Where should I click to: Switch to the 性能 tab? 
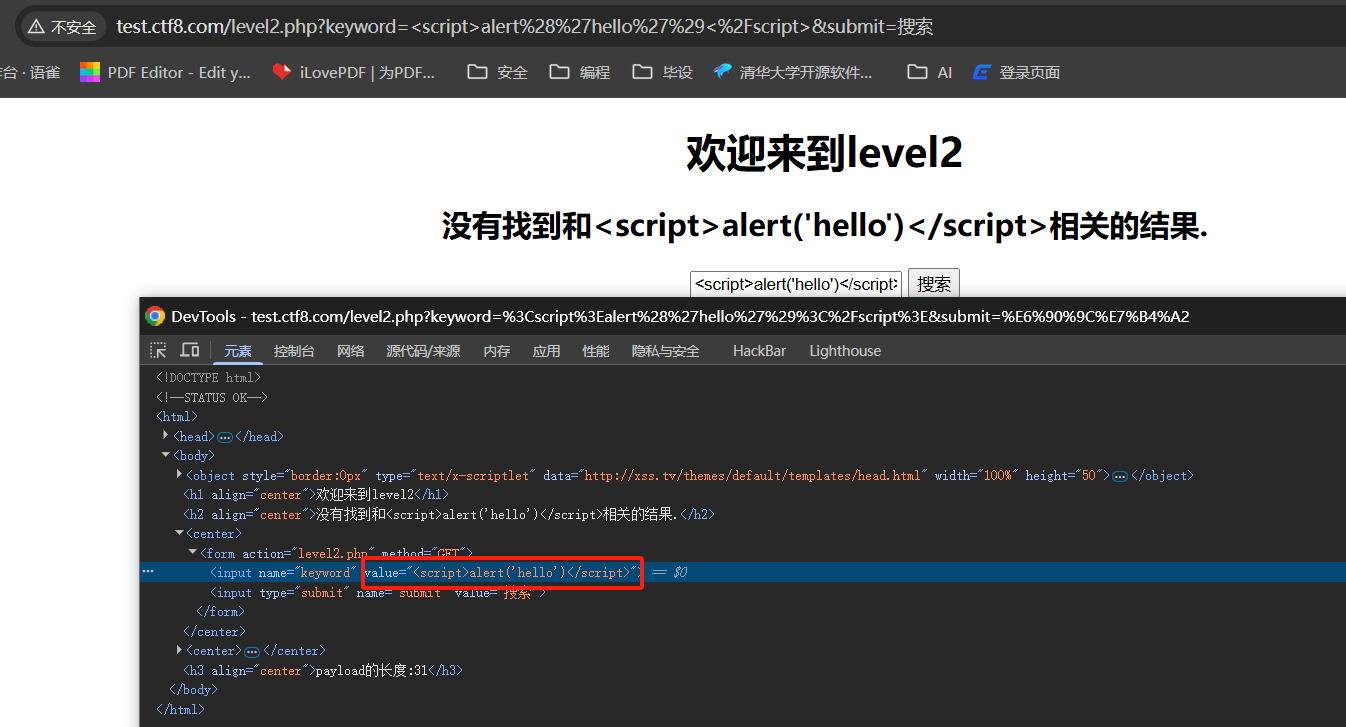[x=596, y=351]
